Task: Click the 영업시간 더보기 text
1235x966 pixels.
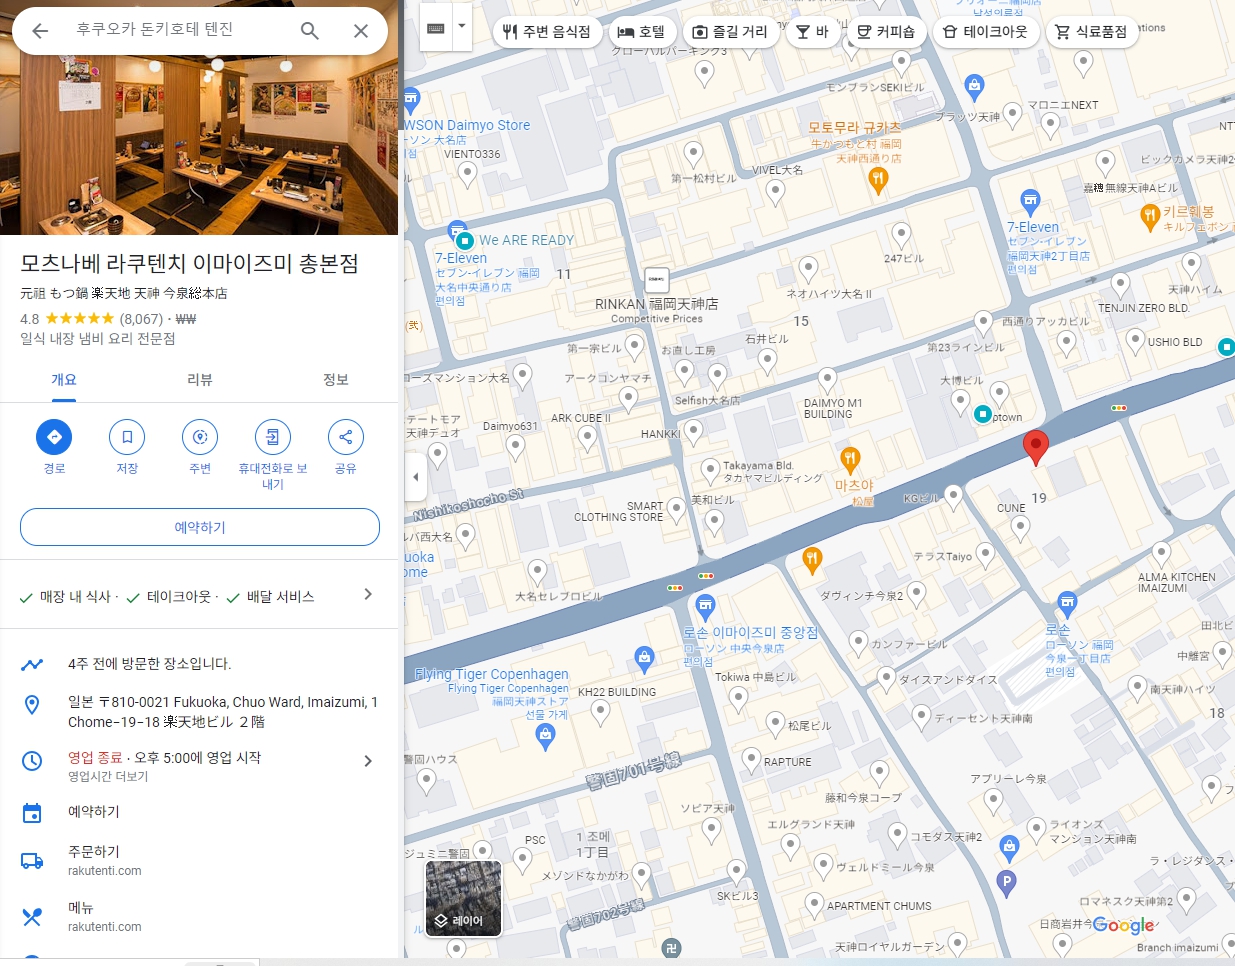Action: pyautogui.click(x=108, y=776)
